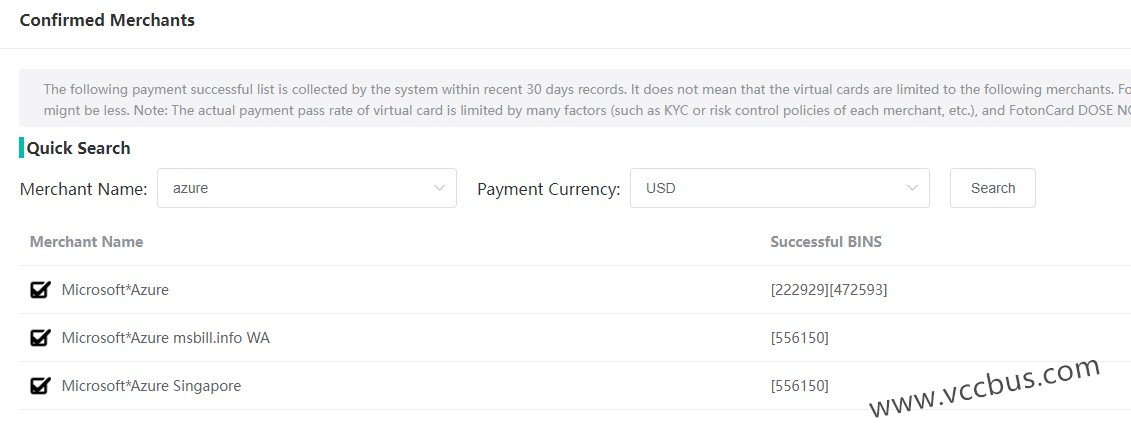1131x440 pixels.
Task: Click the Merchant Name dropdown arrow
Action: pos(439,188)
